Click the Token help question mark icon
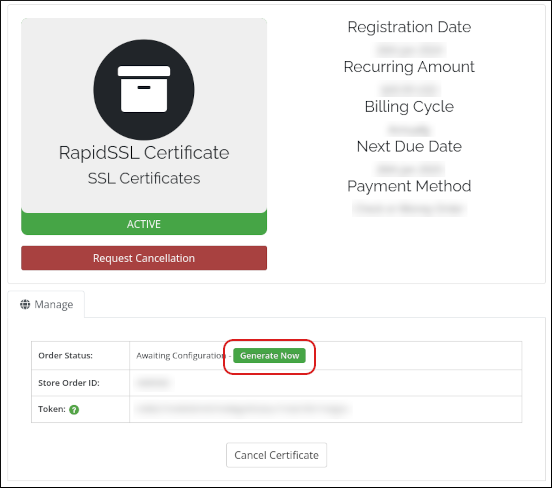The image size is (552, 488). tap(74, 409)
